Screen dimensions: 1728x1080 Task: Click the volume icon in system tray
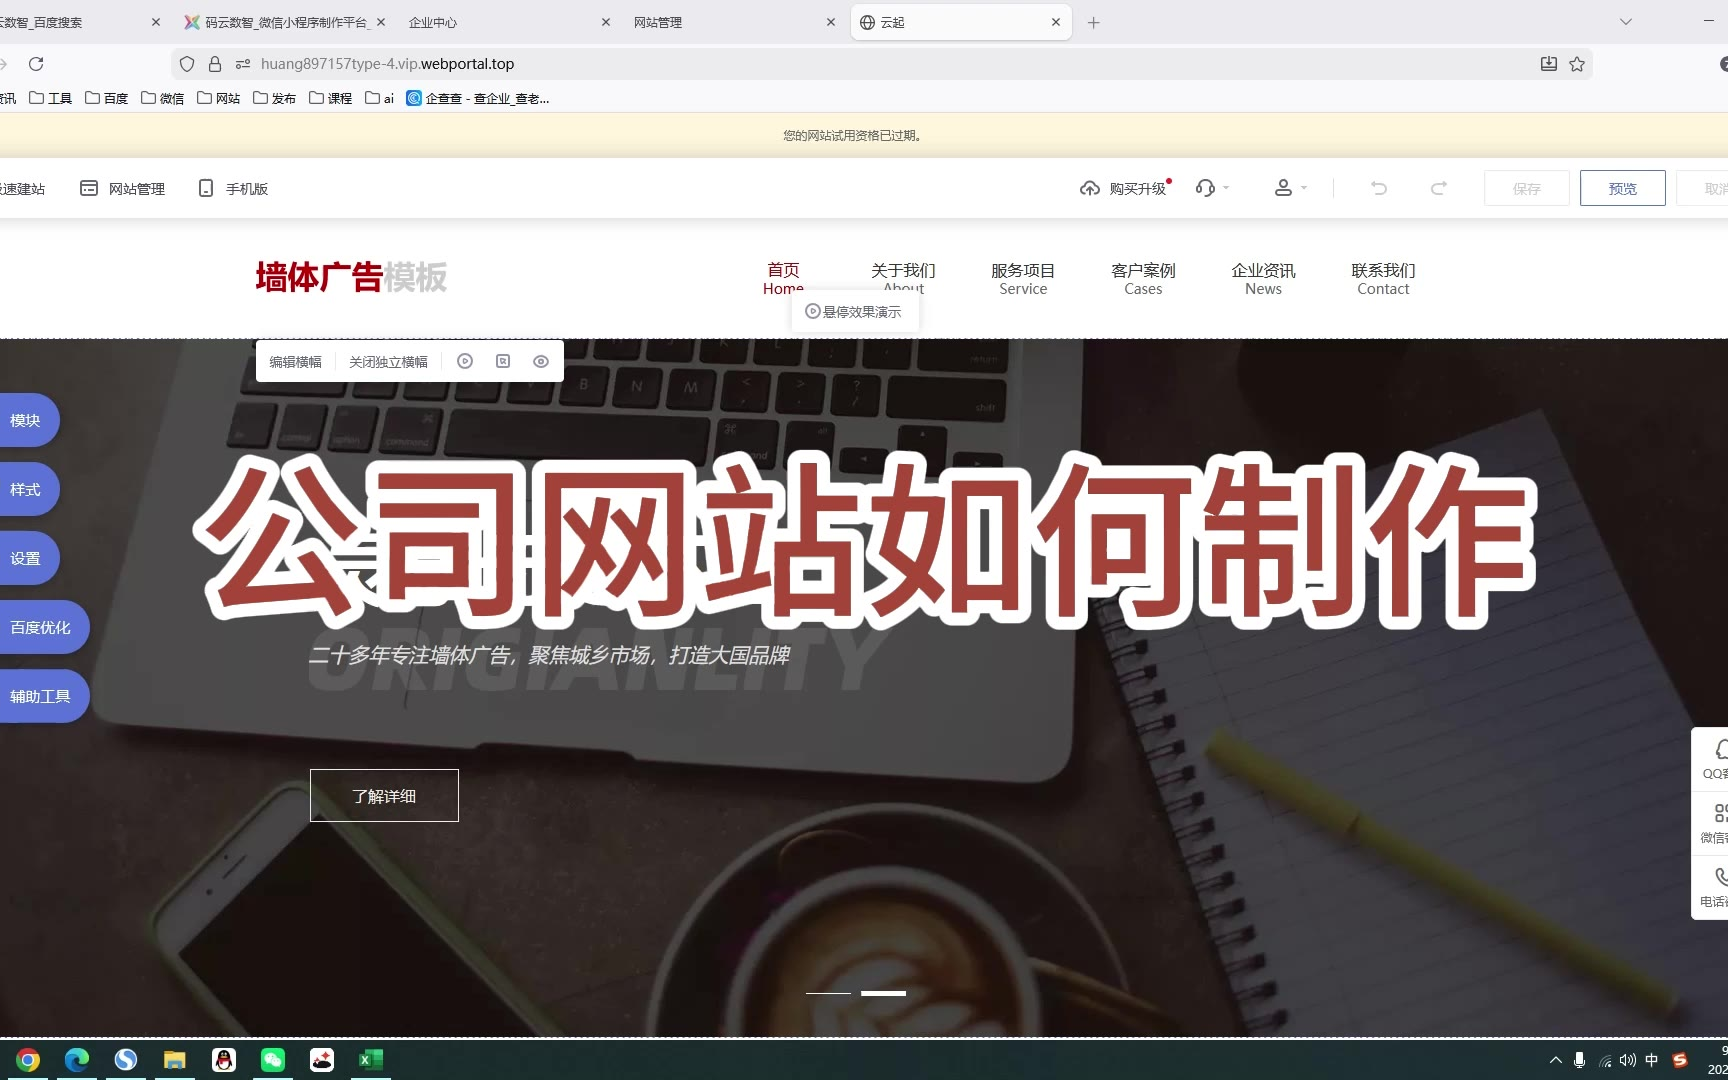click(x=1628, y=1060)
